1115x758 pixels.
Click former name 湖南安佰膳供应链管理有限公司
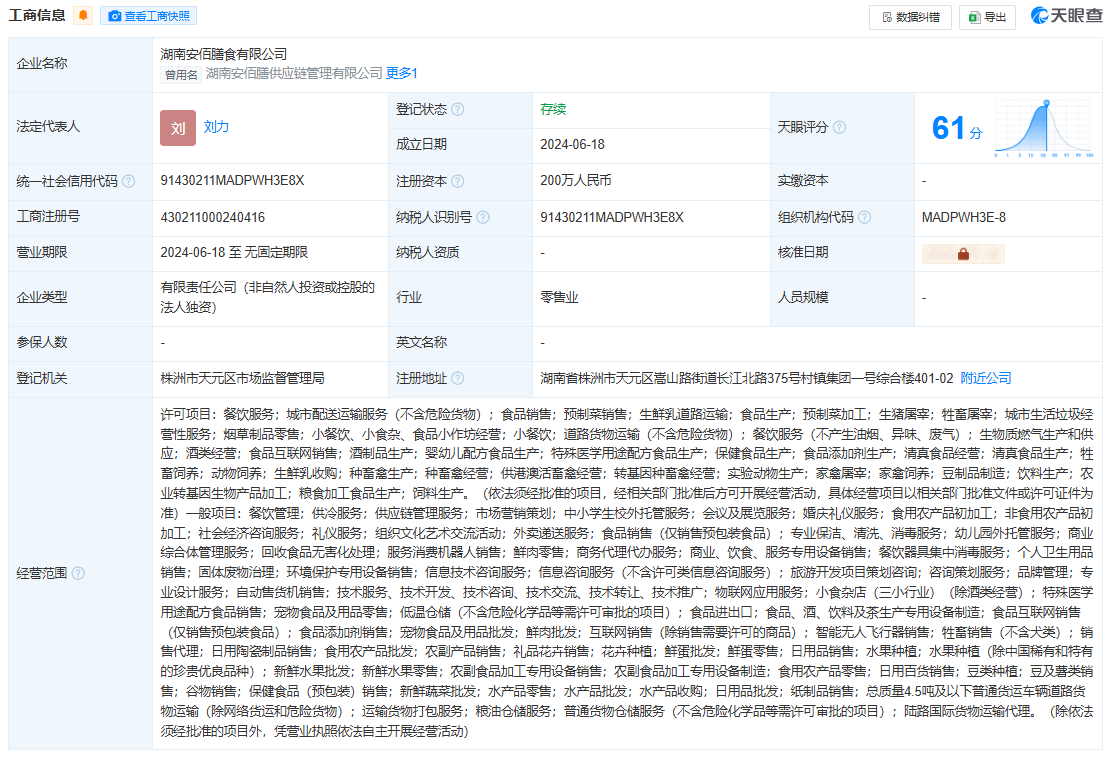coord(294,73)
